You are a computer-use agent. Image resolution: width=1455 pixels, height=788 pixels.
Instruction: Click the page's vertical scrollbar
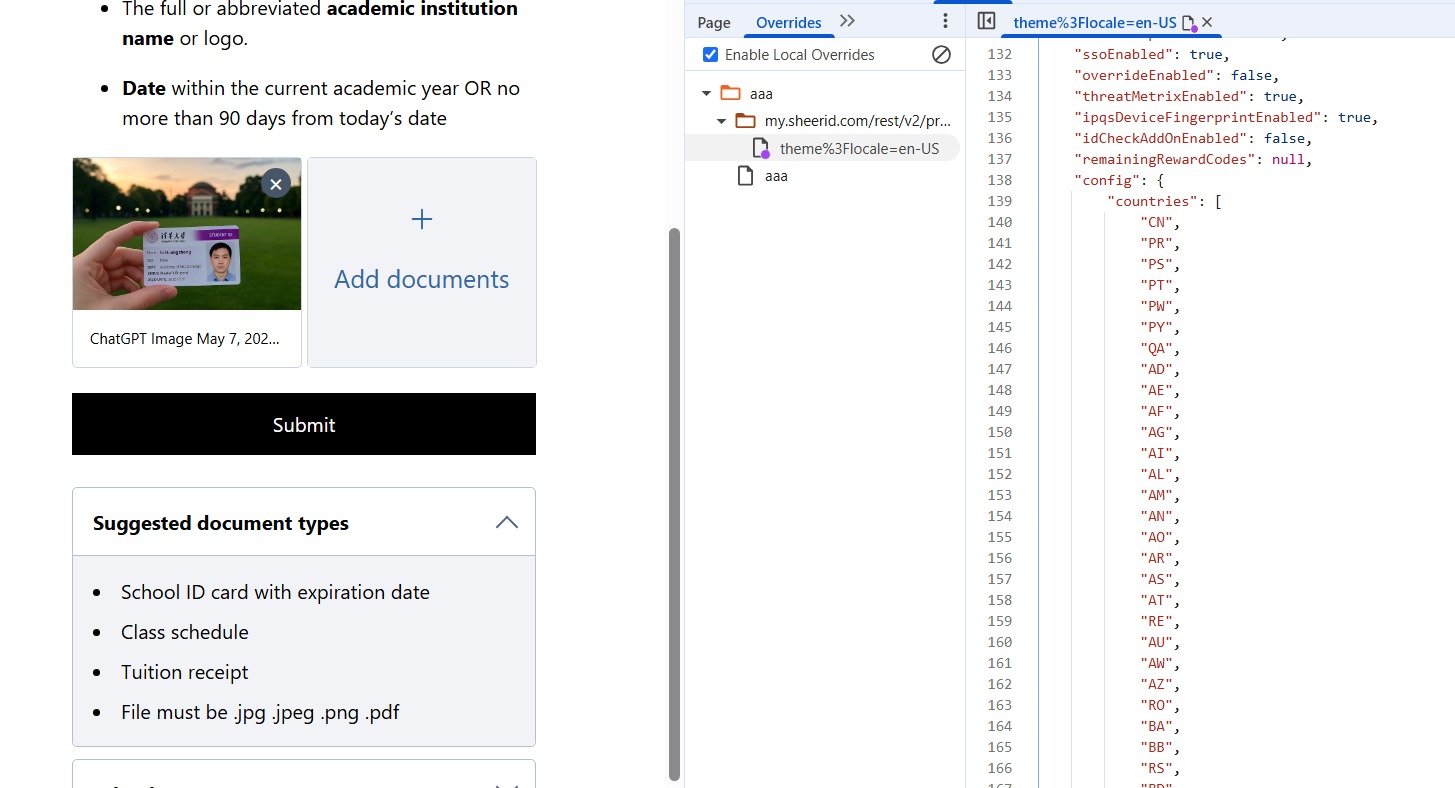click(674, 500)
